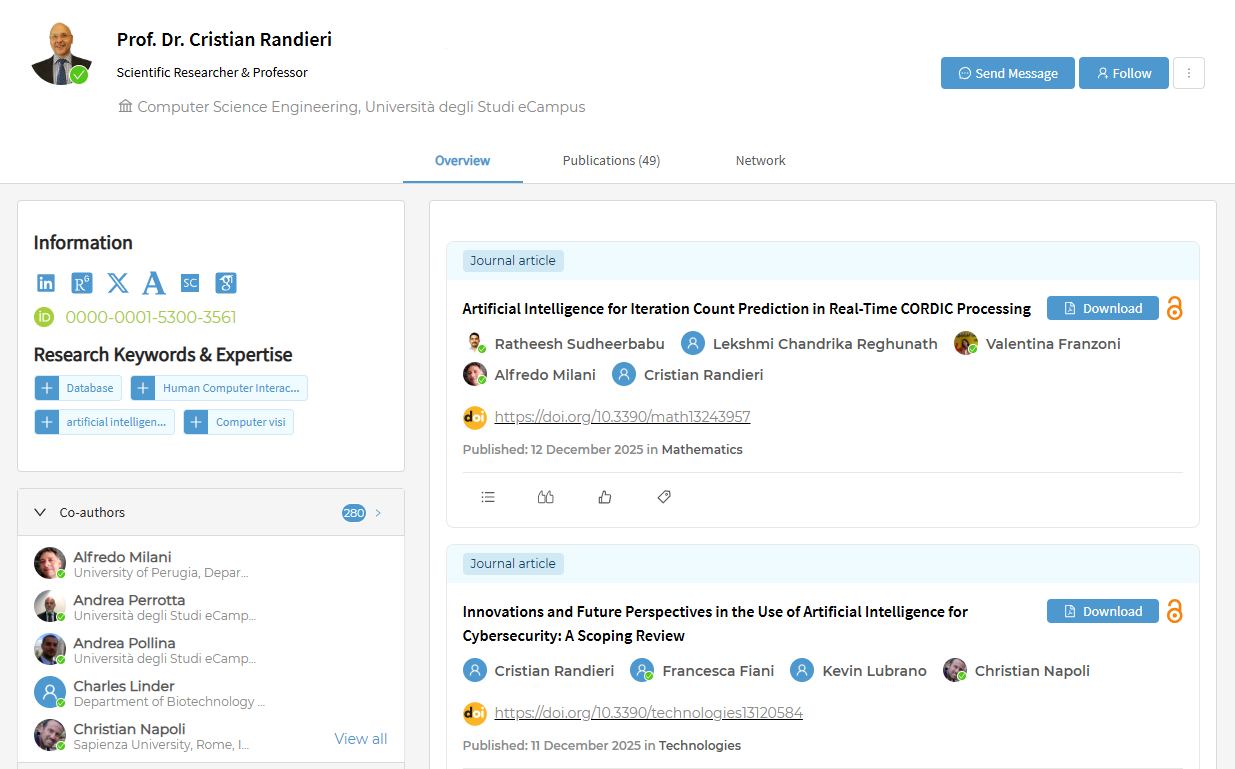Click the open access icon for CORDIC article
This screenshot has width=1235, height=769.
(x=1175, y=308)
